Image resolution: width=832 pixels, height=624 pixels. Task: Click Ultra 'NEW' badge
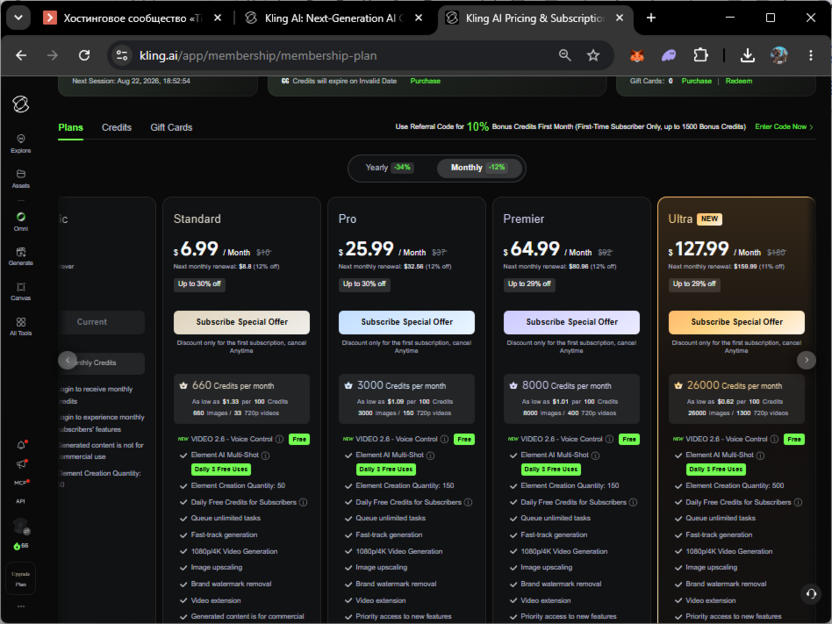click(709, 219)
